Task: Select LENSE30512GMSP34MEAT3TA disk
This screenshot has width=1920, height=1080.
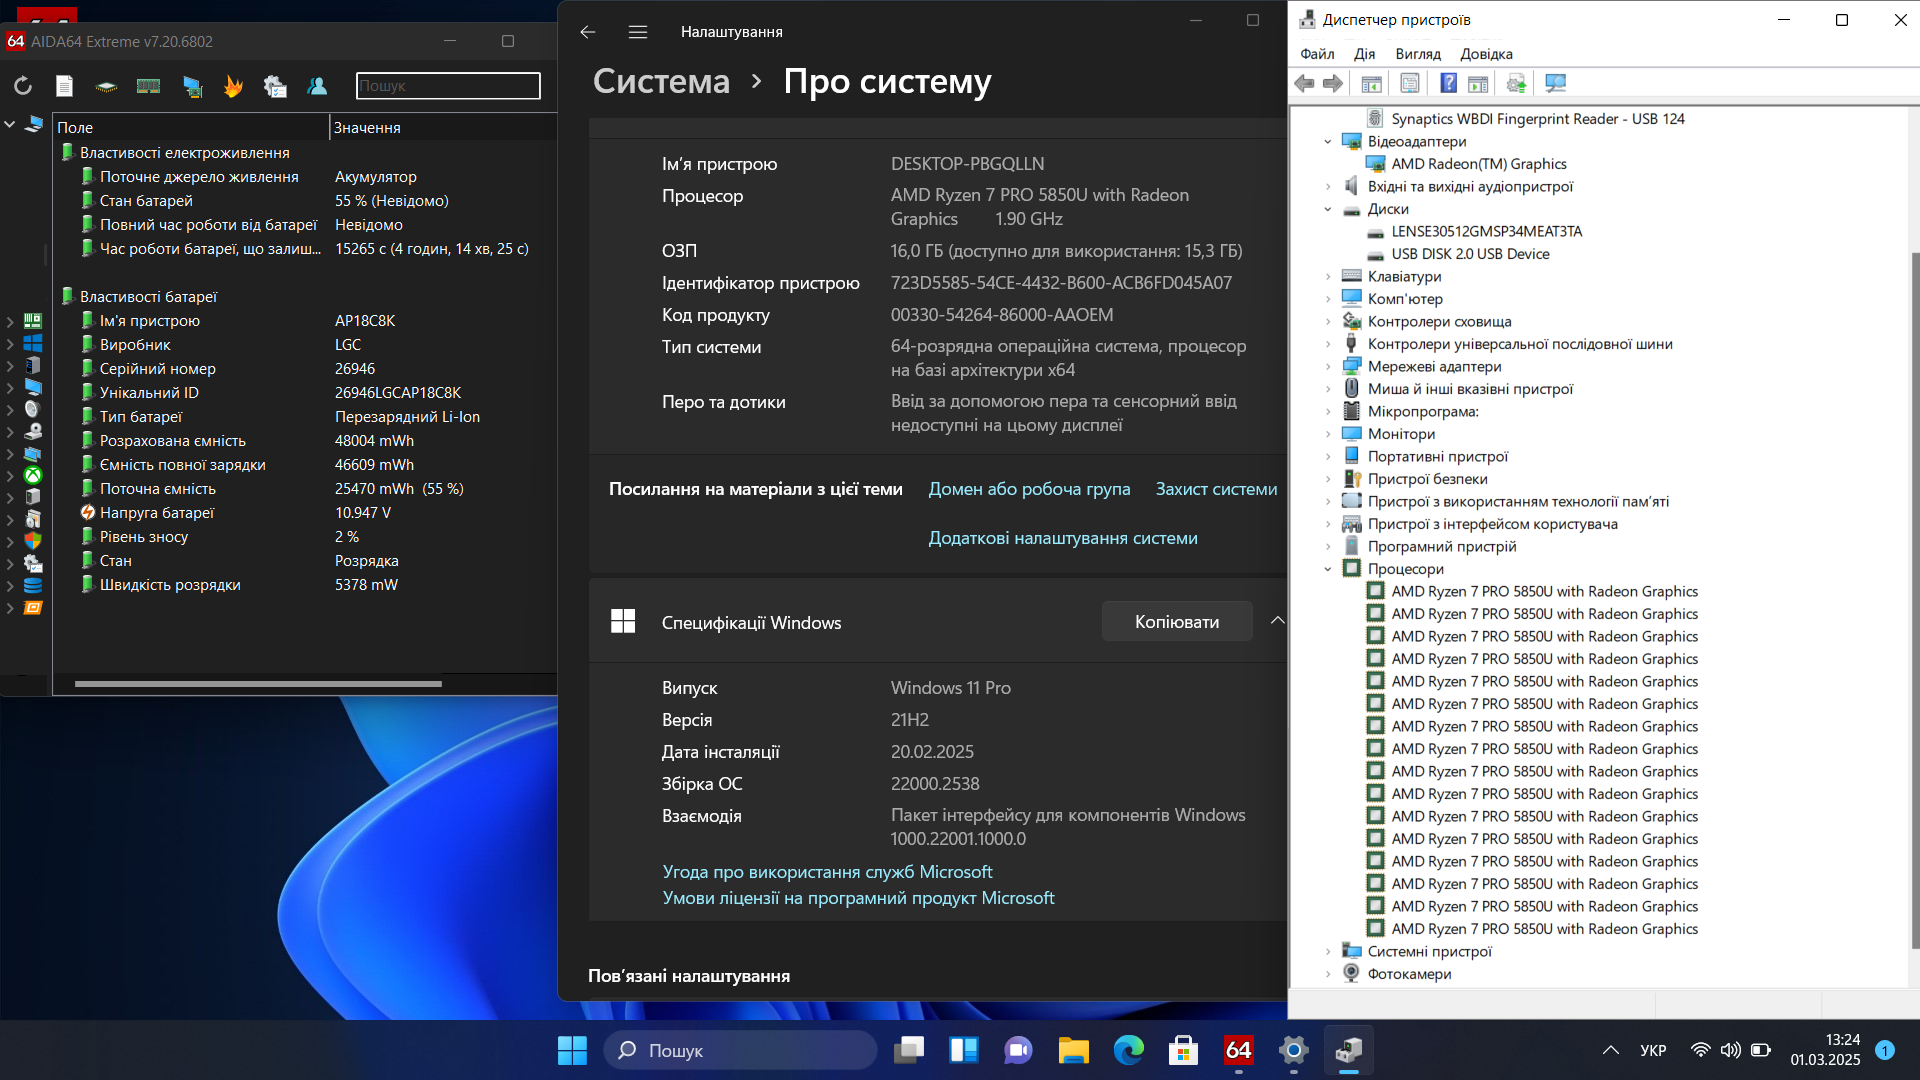Action: (1486, 232)
